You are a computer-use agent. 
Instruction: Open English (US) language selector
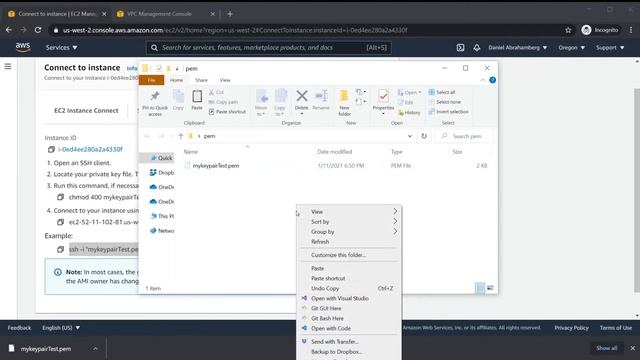pos(61,328)
